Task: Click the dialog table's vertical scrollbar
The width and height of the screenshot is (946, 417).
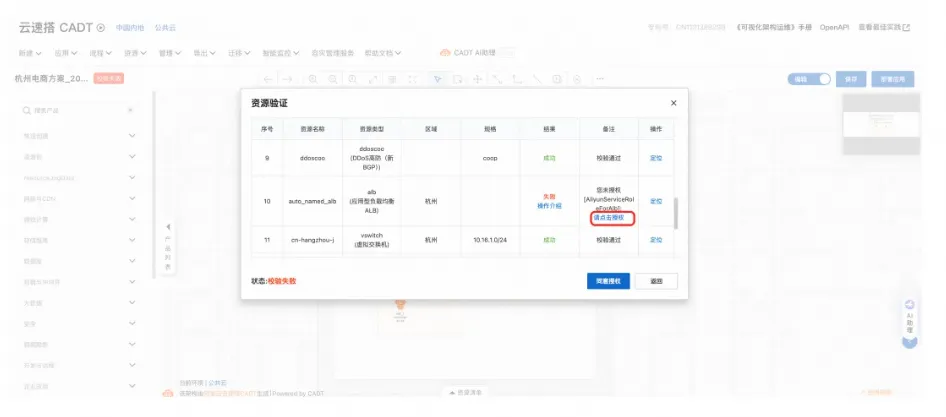Action: point(676,212)
